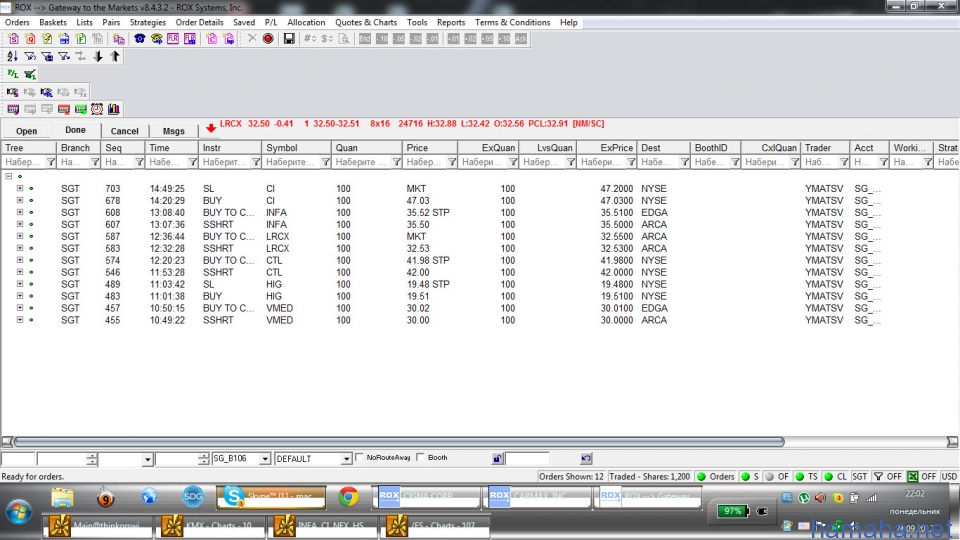The width and height of the screenshot is (960, 540).
Task: Click the -.10 price decrement button
Action: (x=382, y=39)
